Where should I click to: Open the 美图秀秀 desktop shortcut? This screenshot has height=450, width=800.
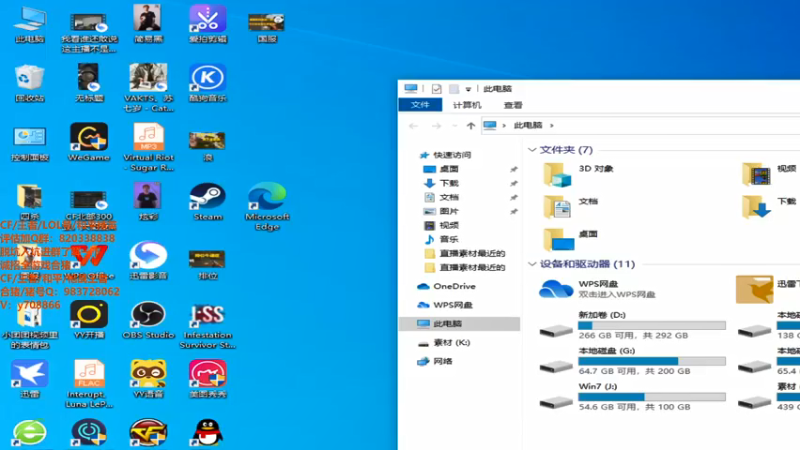208,379
